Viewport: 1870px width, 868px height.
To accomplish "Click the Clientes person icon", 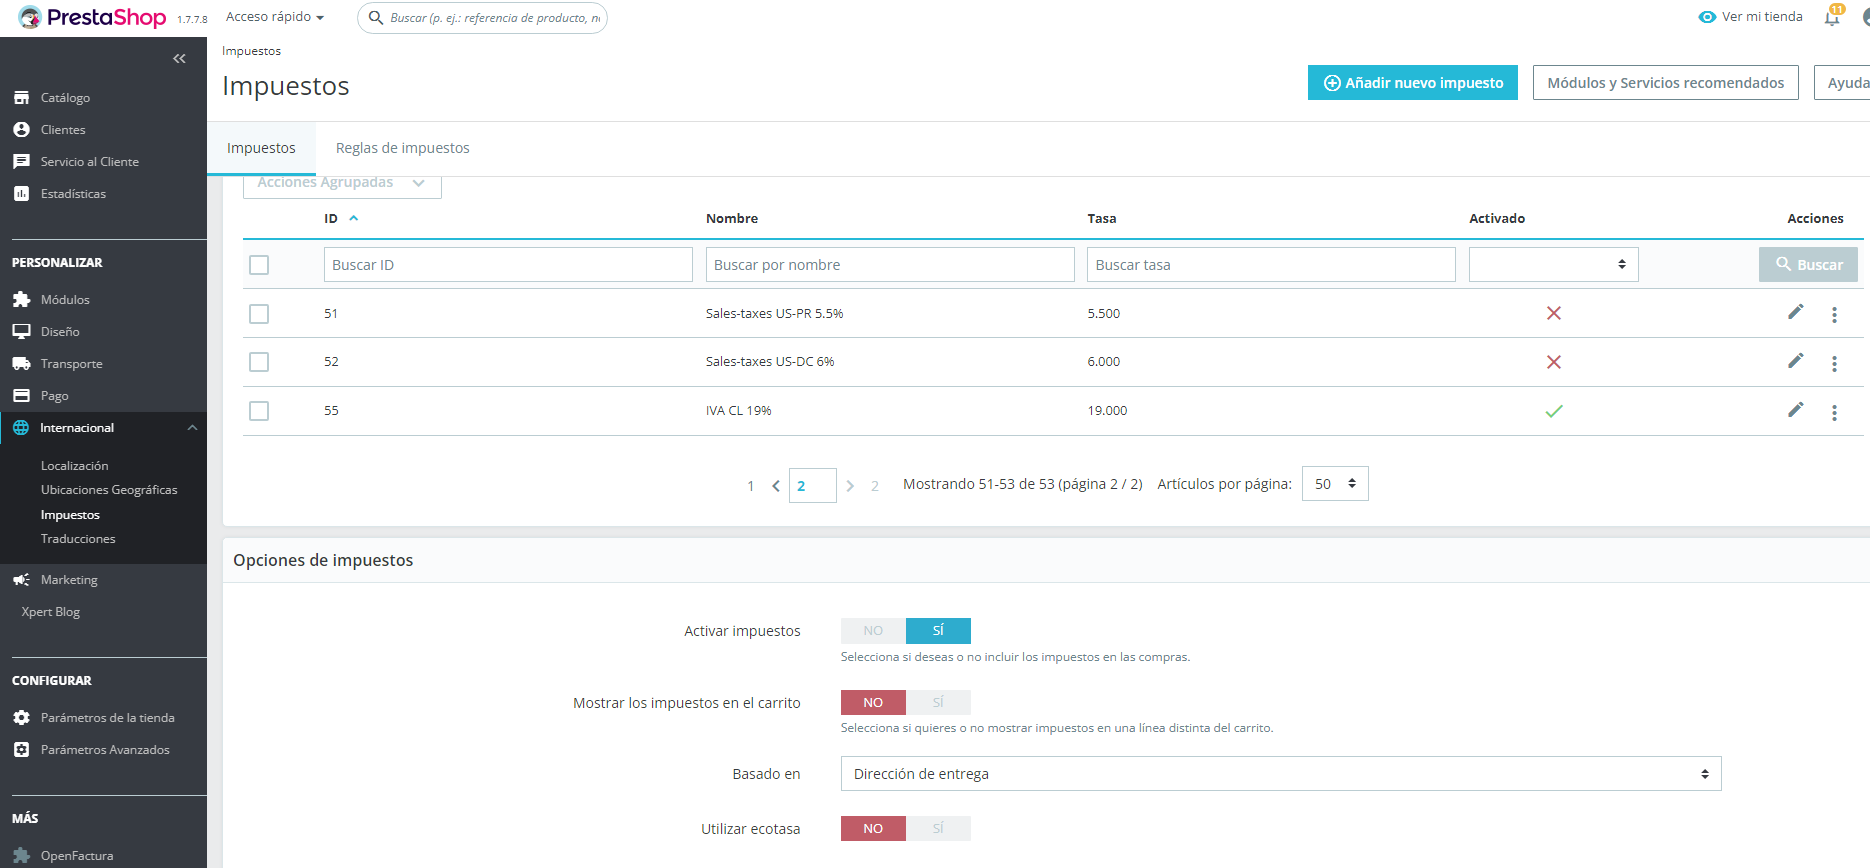I will tap(21, 130).
